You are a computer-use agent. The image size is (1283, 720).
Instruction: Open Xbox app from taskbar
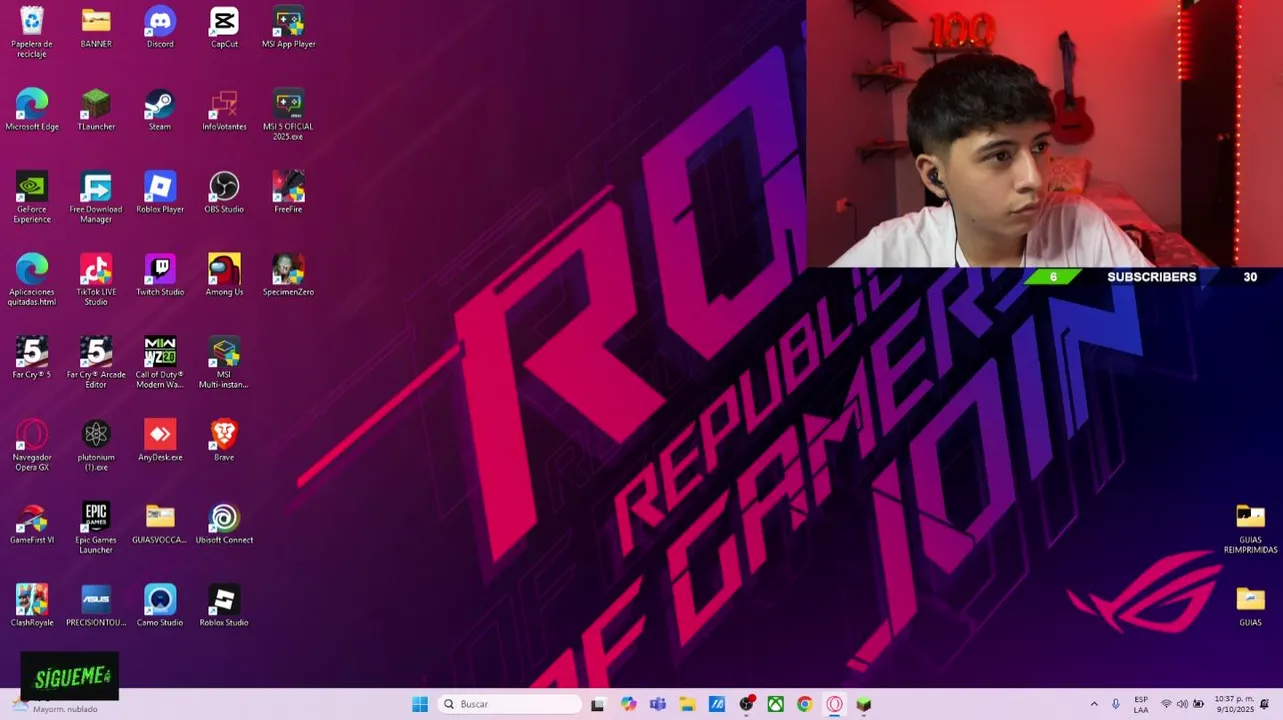(775, 704)
